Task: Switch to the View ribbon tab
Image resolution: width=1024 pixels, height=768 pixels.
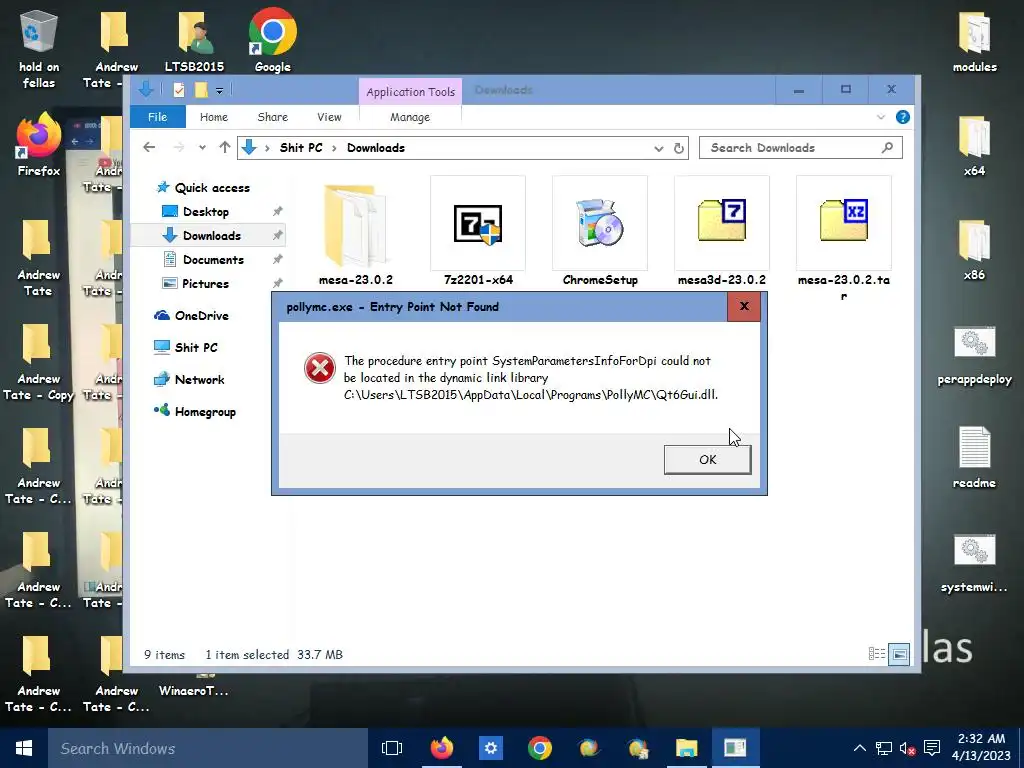Action: 329,117
